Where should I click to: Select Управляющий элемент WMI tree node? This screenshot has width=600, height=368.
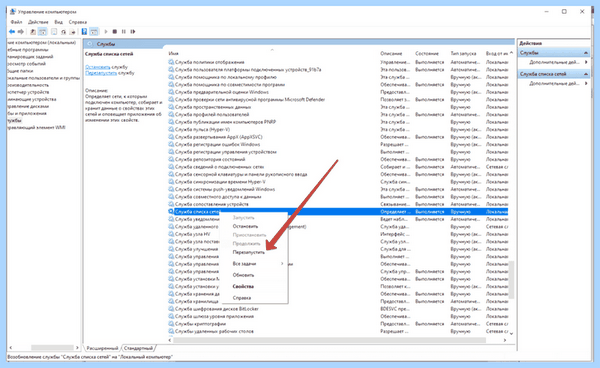coord(37,127)
